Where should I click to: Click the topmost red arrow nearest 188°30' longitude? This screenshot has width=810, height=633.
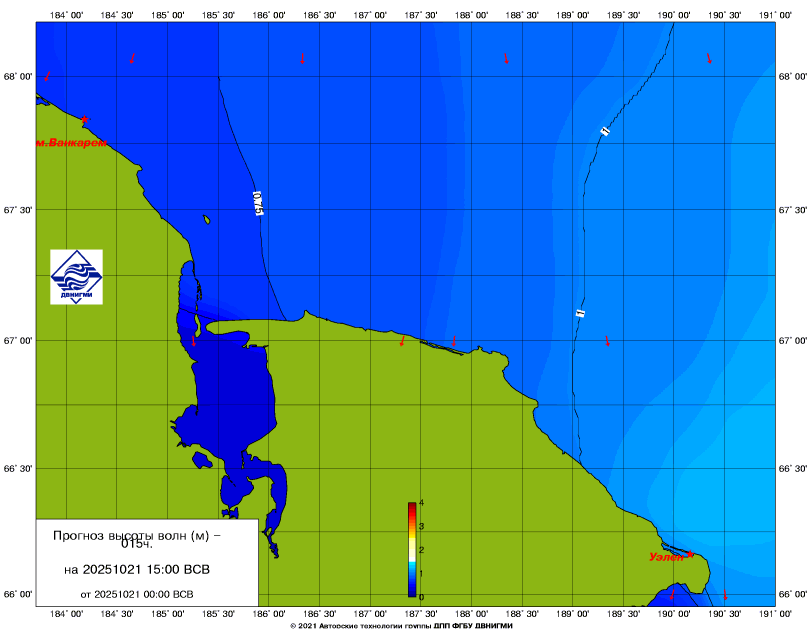pos(507,59)
